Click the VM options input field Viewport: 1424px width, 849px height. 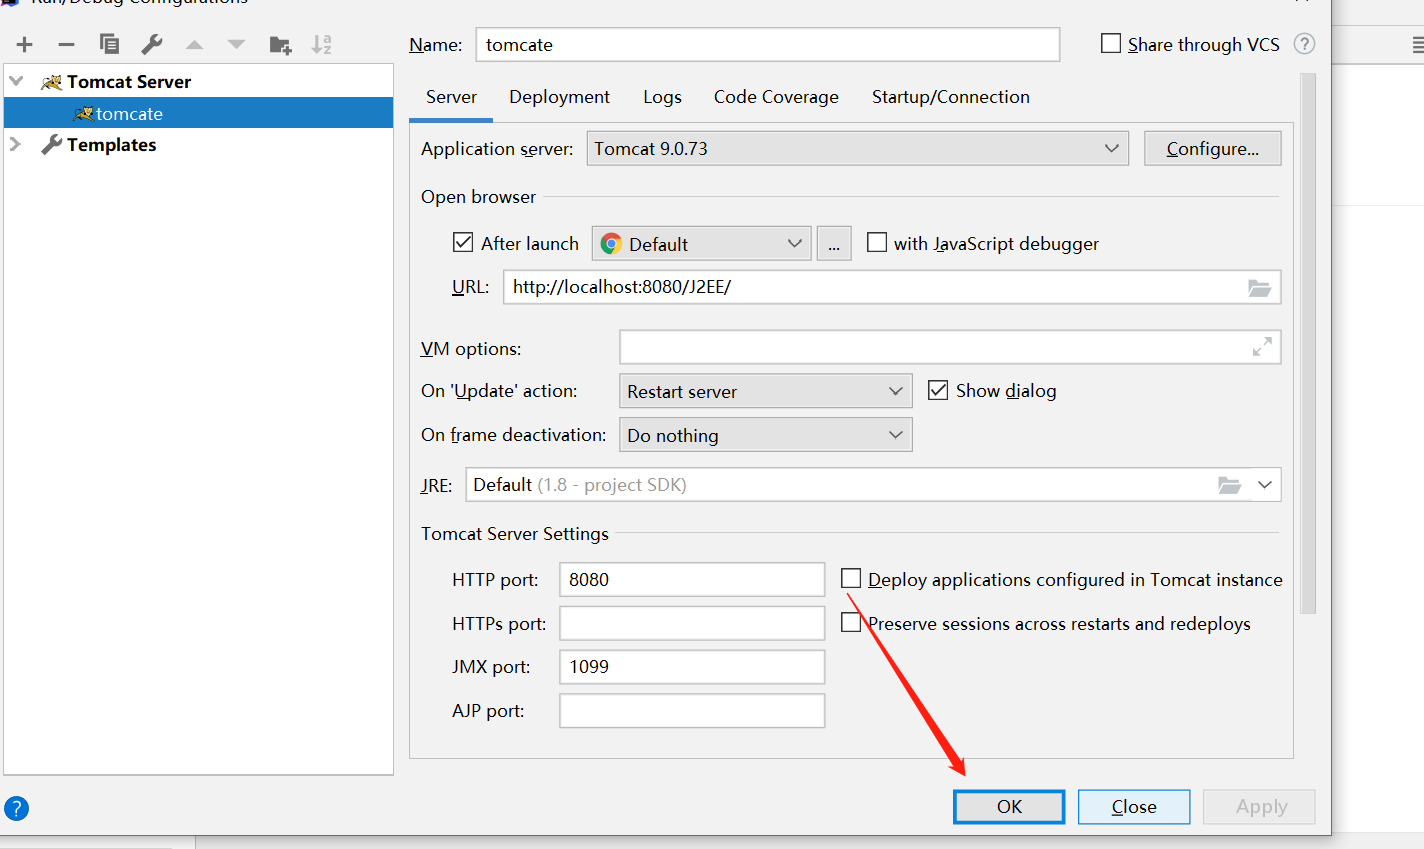point(950,347)
